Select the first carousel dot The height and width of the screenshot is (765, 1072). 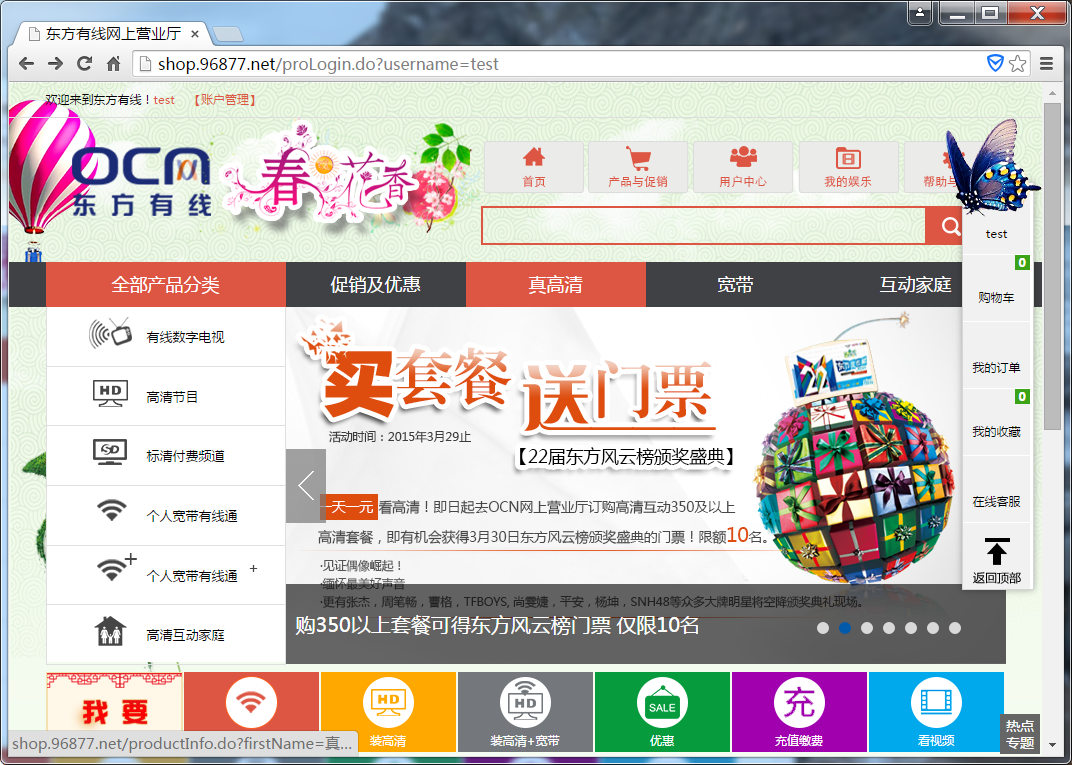pyautogui.click(x=823, y=628)
